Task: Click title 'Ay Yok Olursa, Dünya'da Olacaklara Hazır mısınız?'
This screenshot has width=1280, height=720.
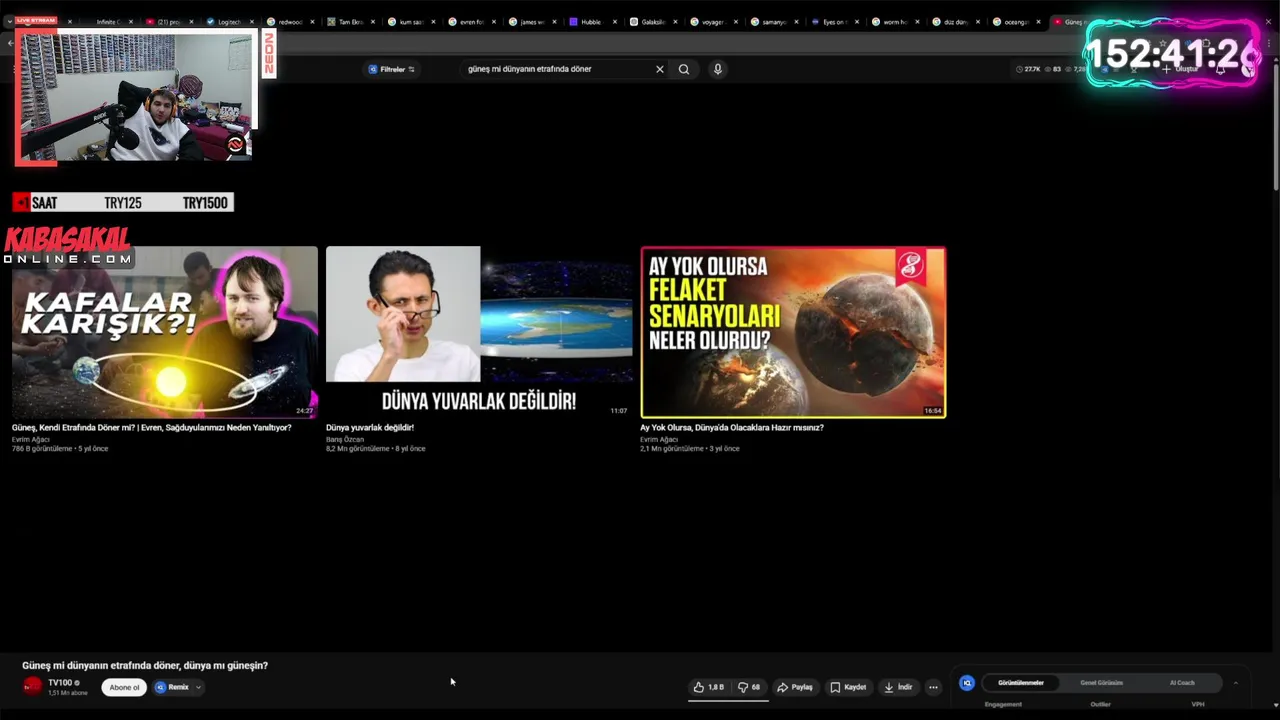Action: pos(732,427)
